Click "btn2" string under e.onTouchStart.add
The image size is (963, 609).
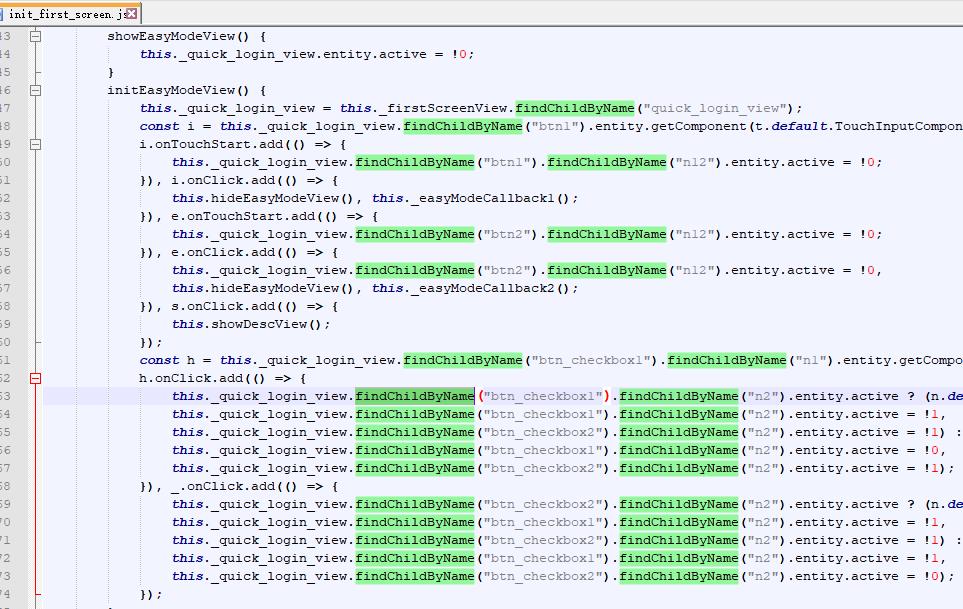pos(507,234)
